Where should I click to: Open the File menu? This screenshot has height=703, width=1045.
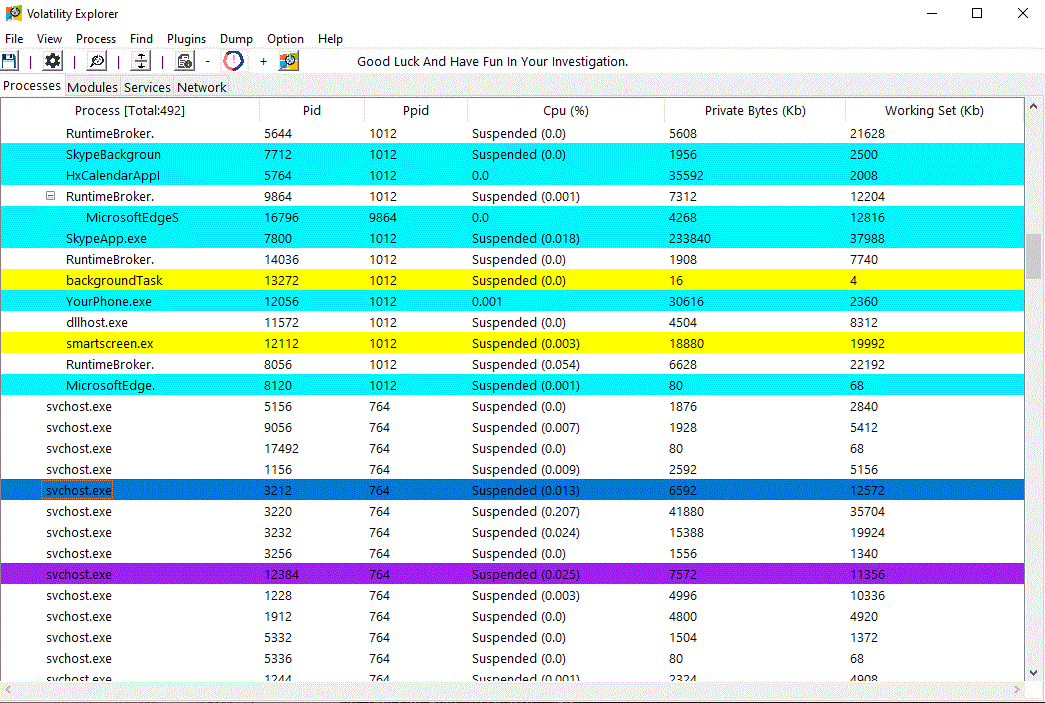(14, 39)
